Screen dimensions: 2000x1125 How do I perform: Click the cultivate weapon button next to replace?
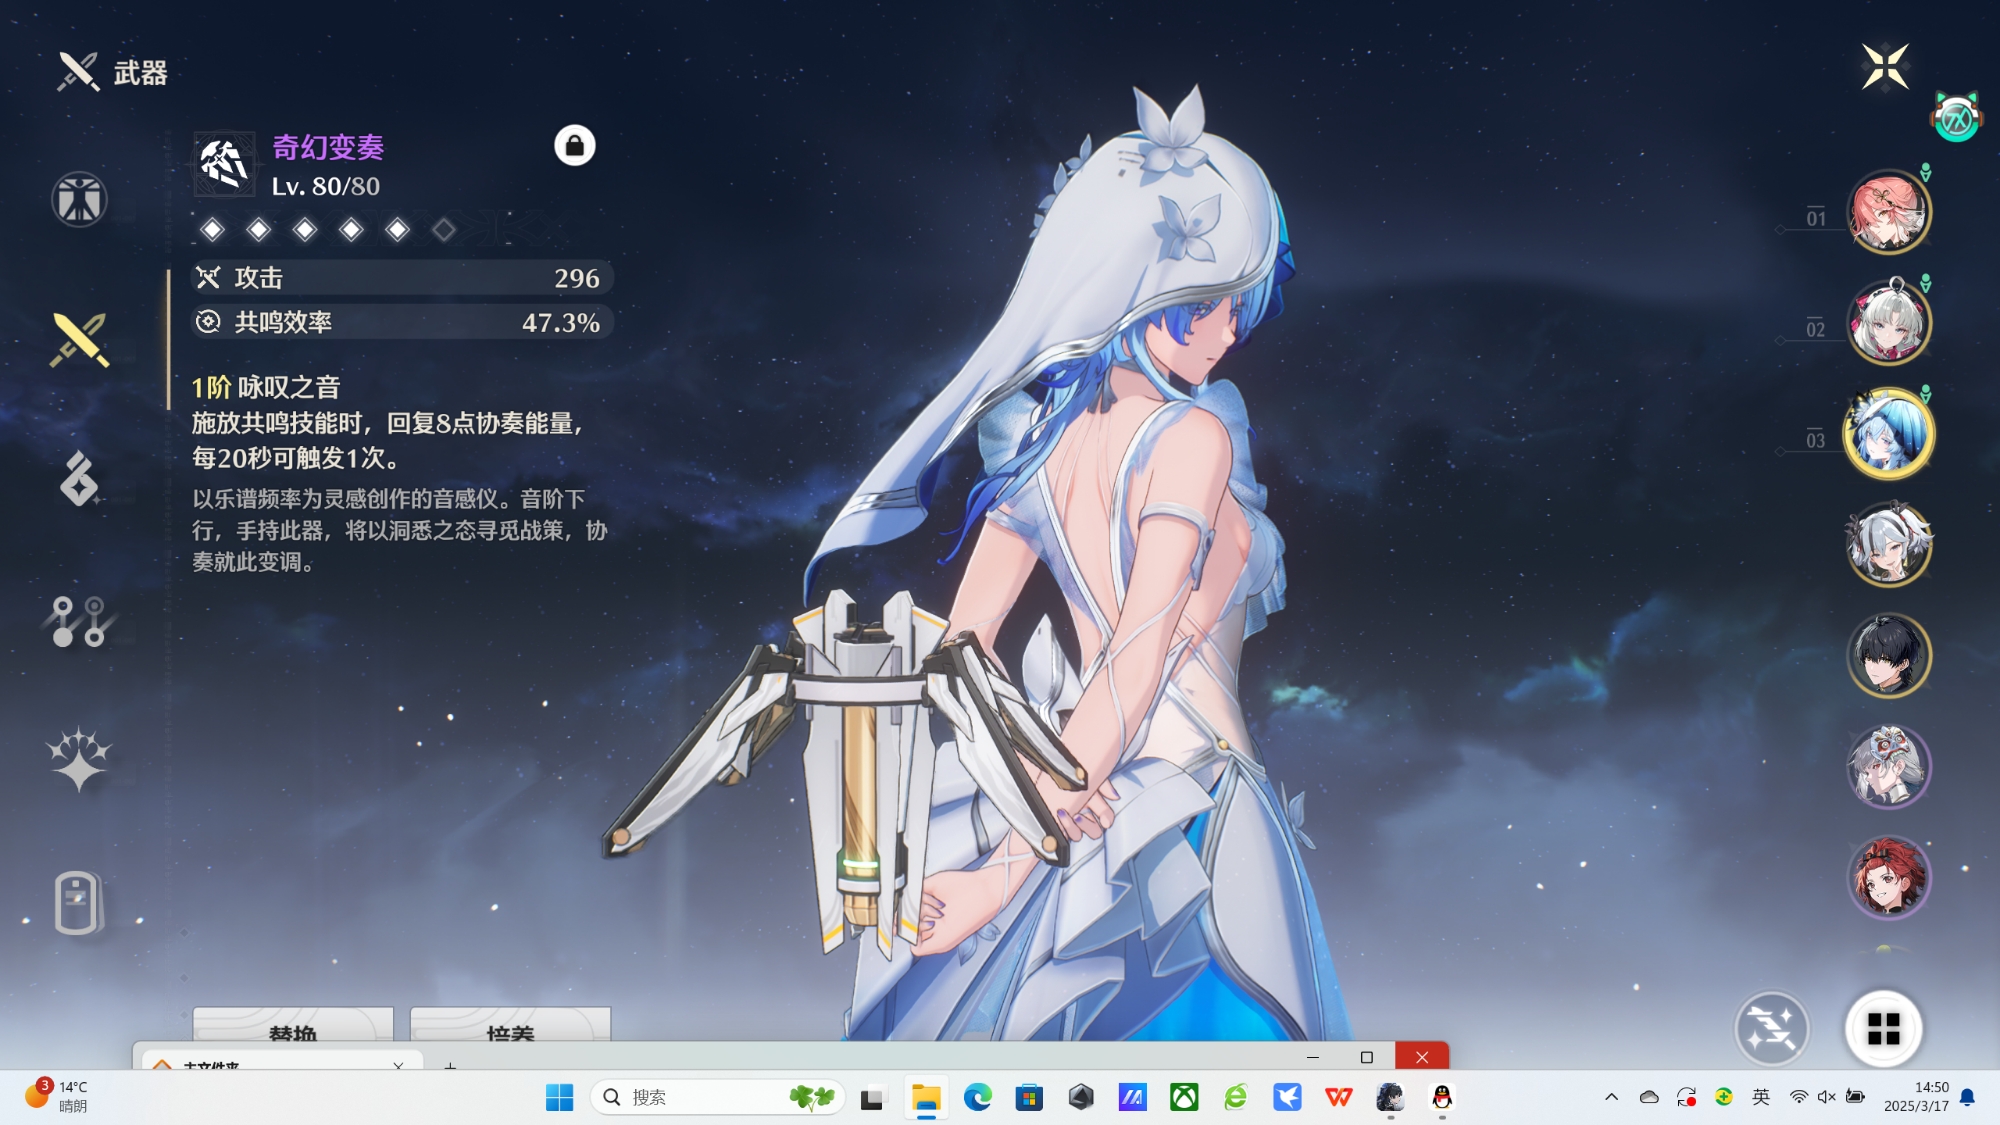pos(510,1025)
